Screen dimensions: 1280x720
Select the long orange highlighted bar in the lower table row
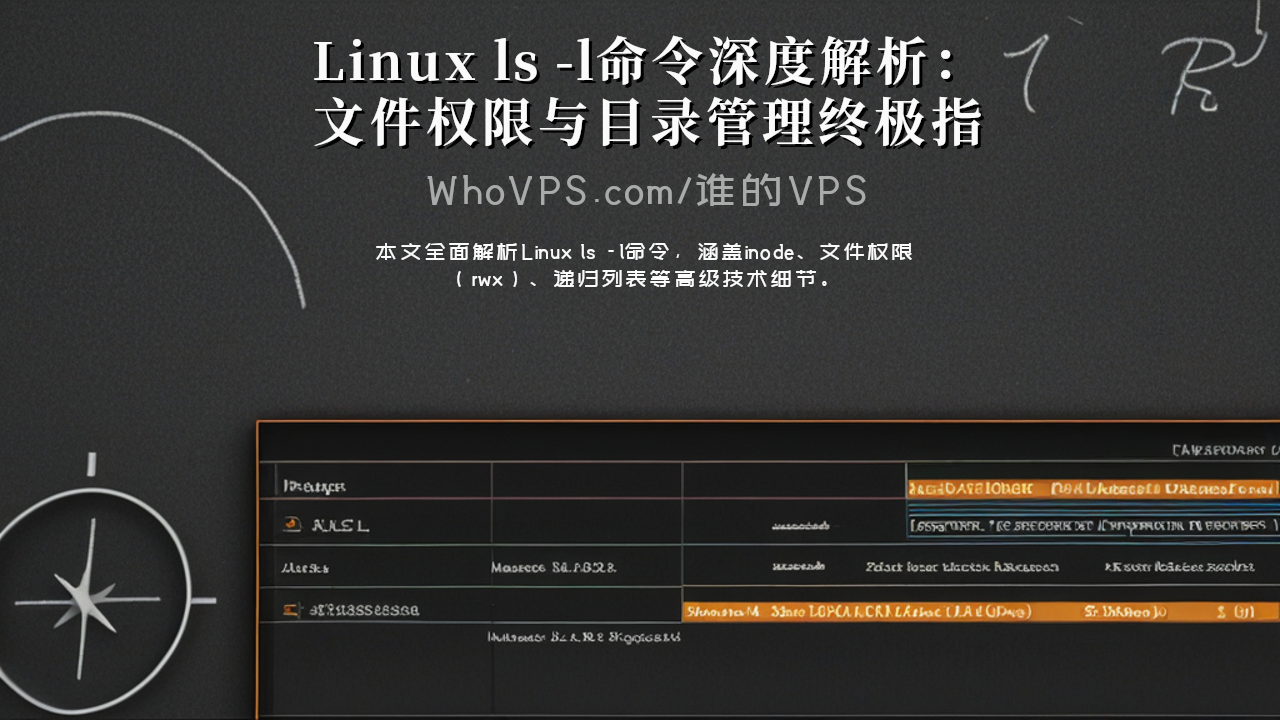point(981,610)
